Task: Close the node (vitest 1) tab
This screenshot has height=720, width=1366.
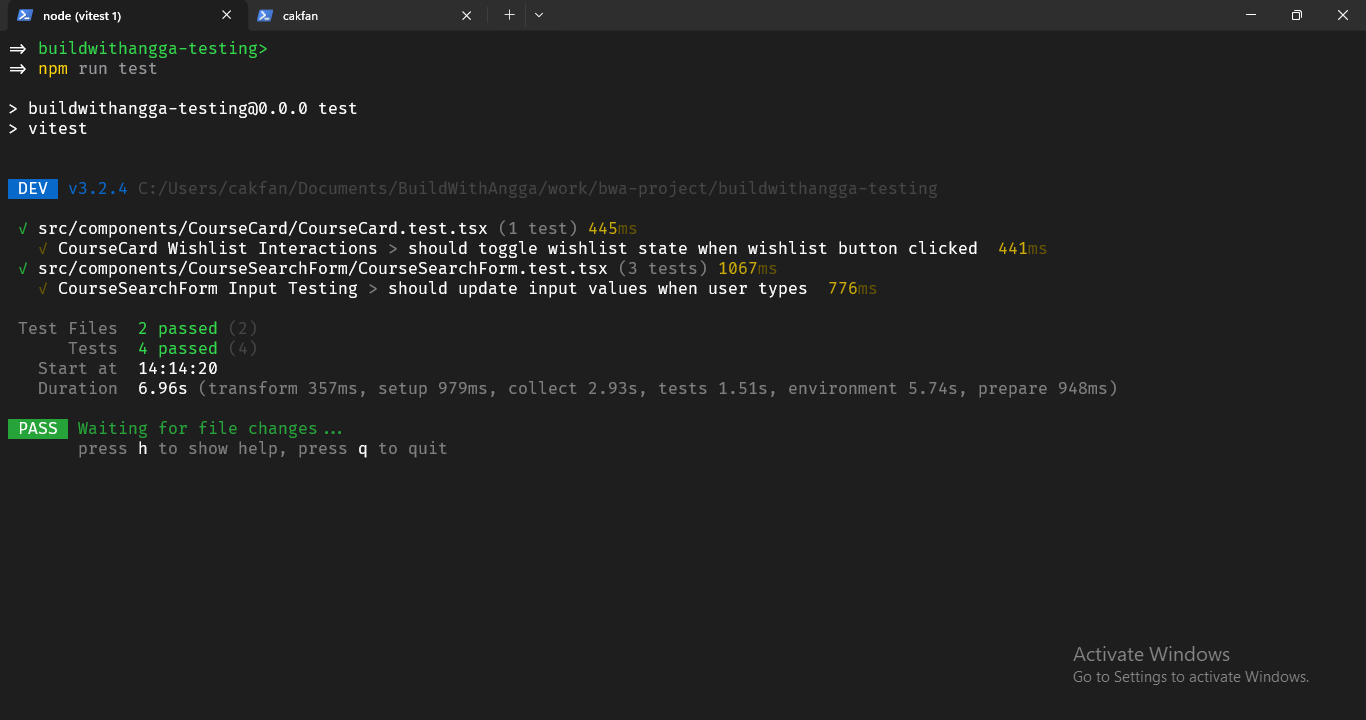Action: (x=226, y=15)
